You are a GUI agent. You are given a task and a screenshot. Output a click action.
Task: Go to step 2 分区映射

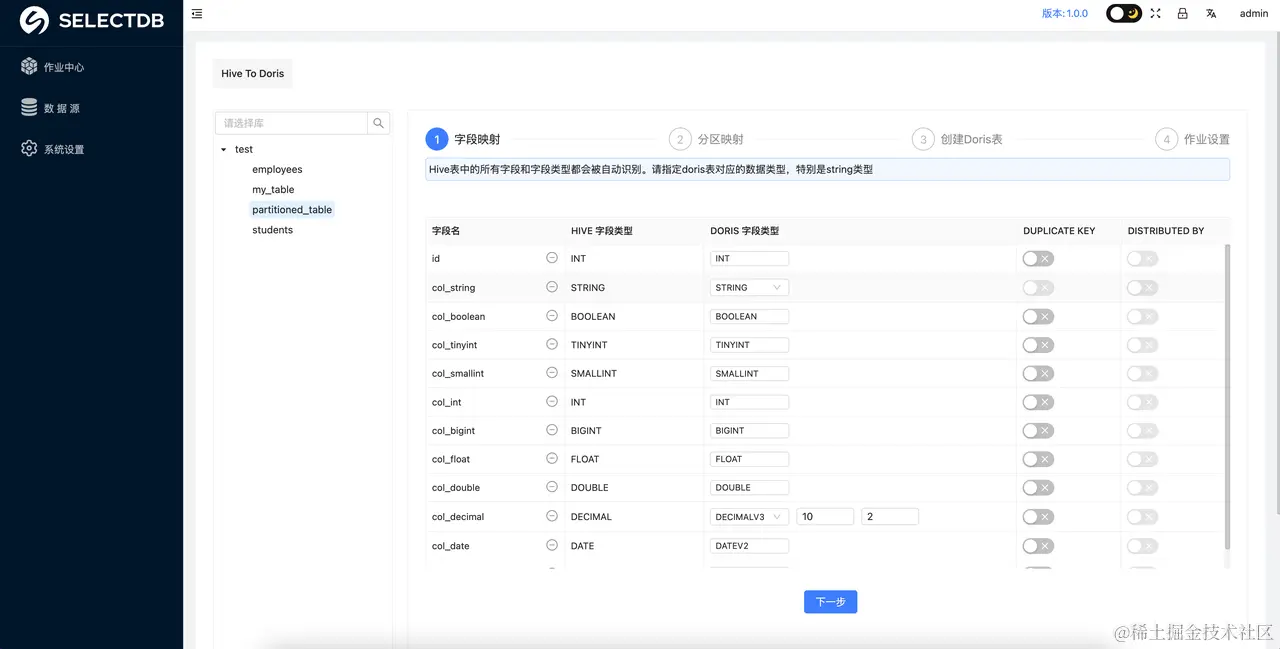click(706, 139)
